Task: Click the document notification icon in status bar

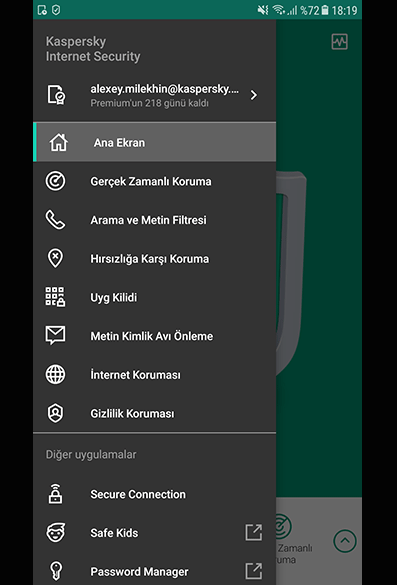Action: pyautogui.click(x=42, y=10)
